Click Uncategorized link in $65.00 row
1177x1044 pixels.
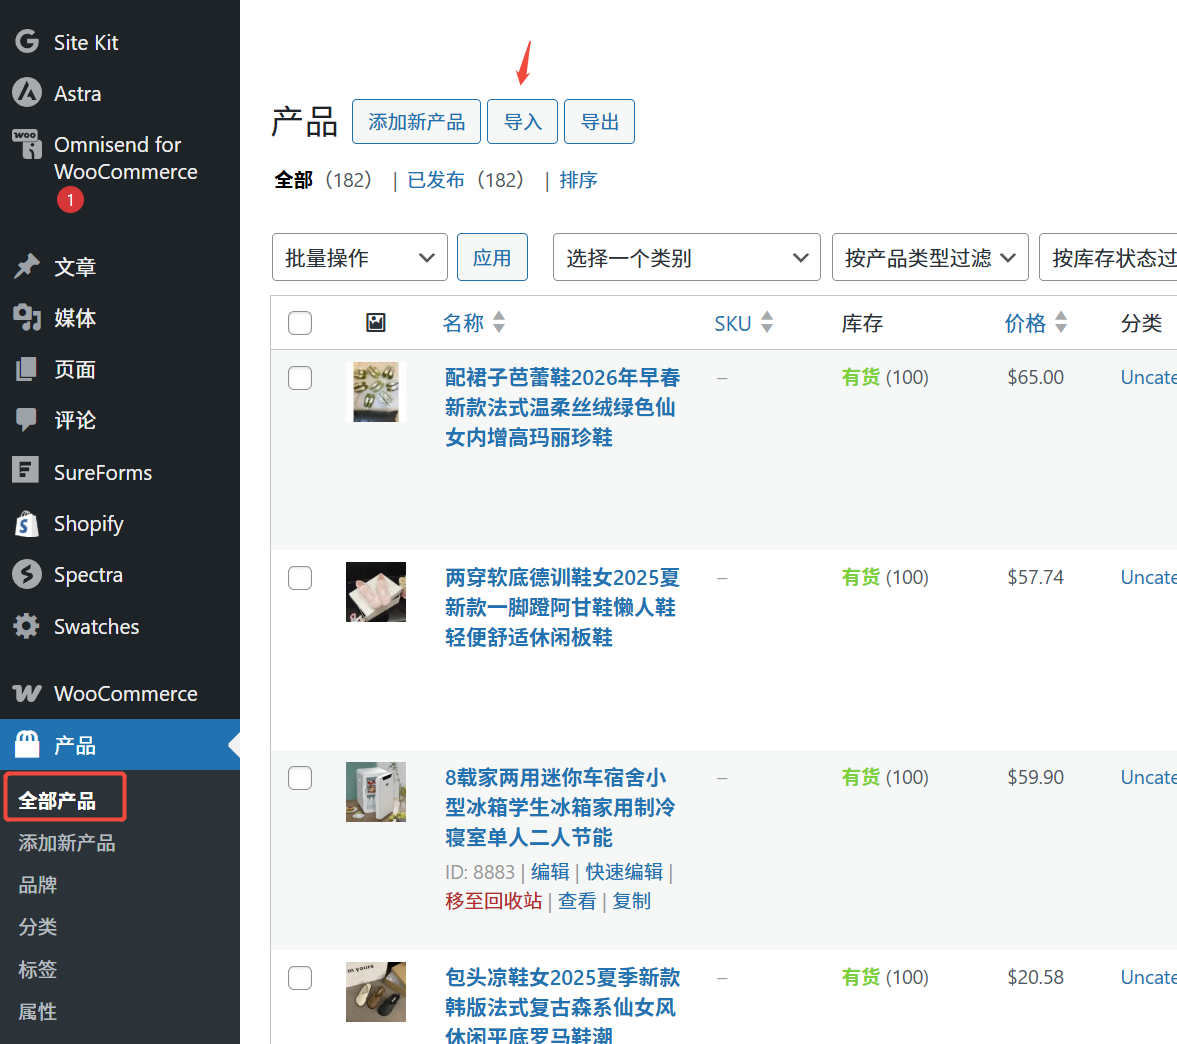pyautogui.click(x=1148, y=378)
